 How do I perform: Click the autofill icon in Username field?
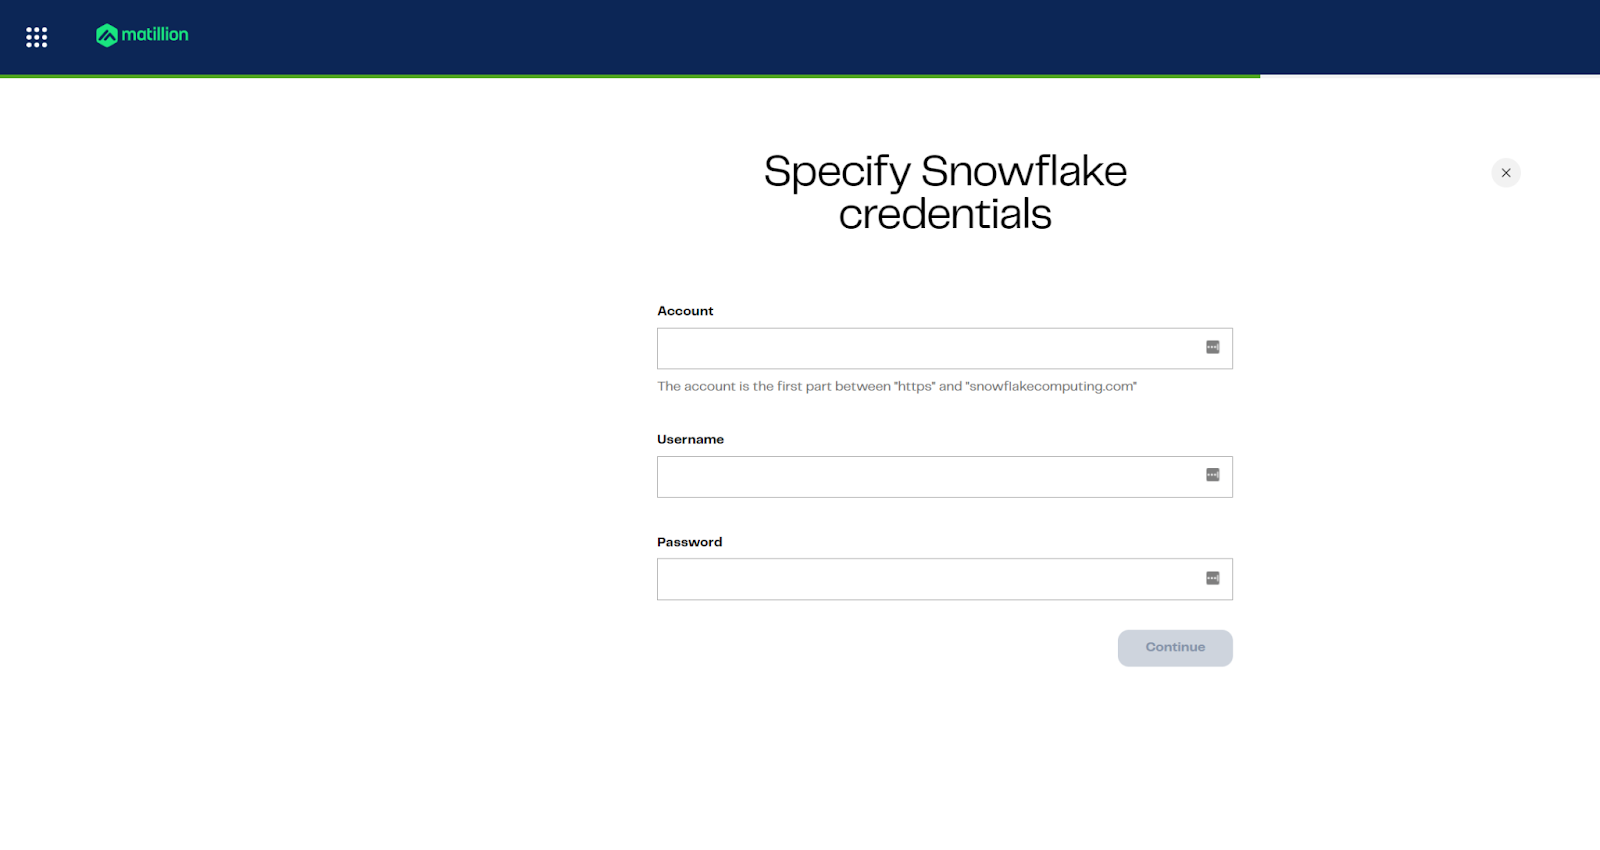point(1212,475)
